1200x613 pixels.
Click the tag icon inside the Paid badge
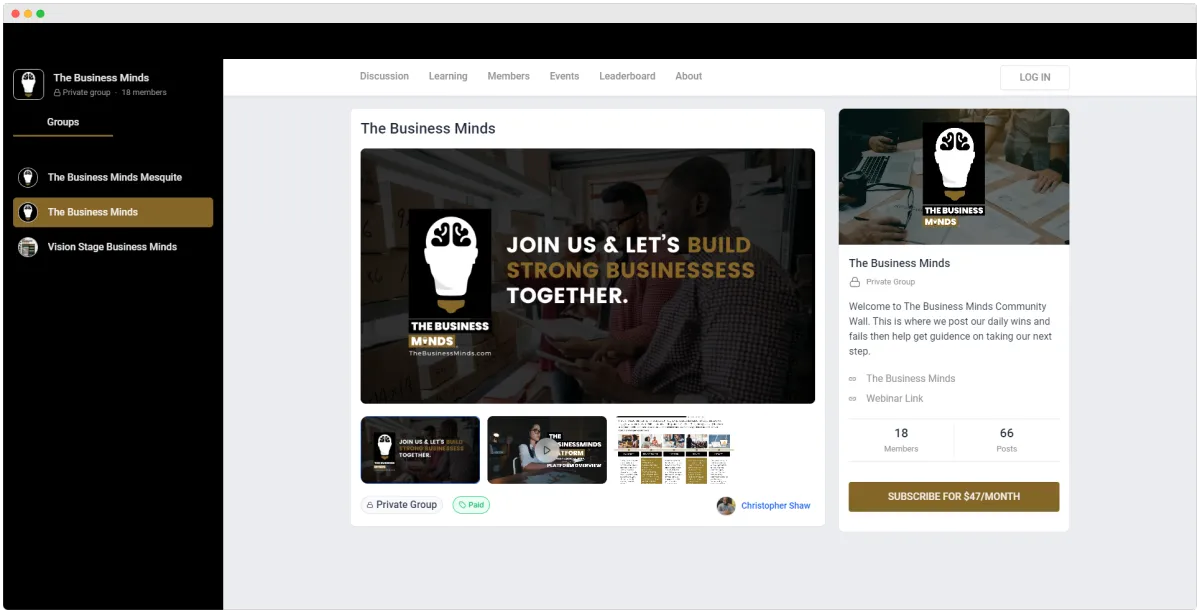point(460,505)
